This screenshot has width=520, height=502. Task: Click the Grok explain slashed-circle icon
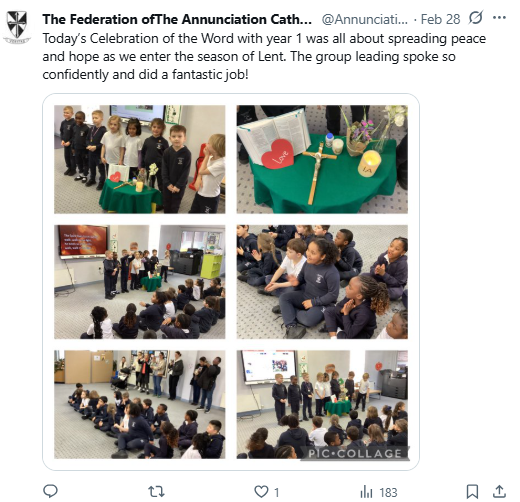[x=476, y=18]
